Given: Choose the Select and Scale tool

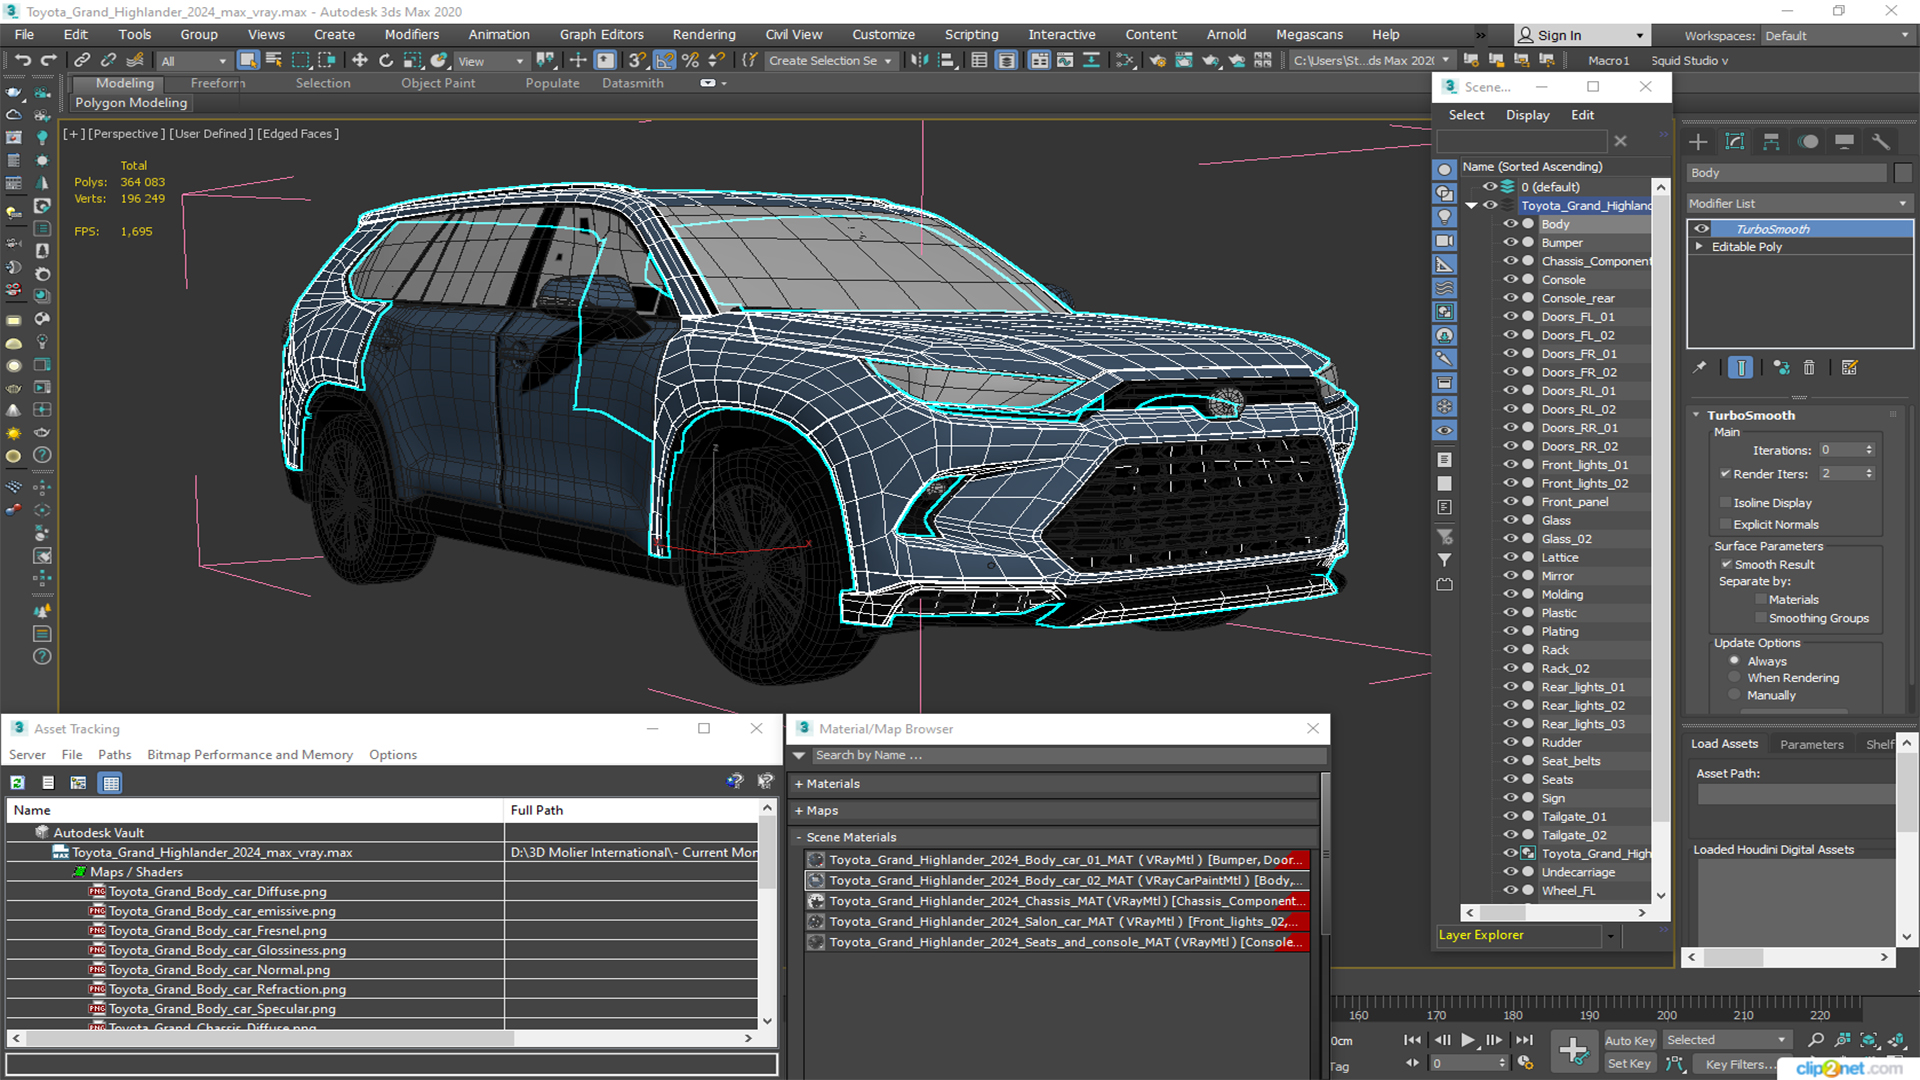Looking at the screenshot, I should tap(412, 60).
